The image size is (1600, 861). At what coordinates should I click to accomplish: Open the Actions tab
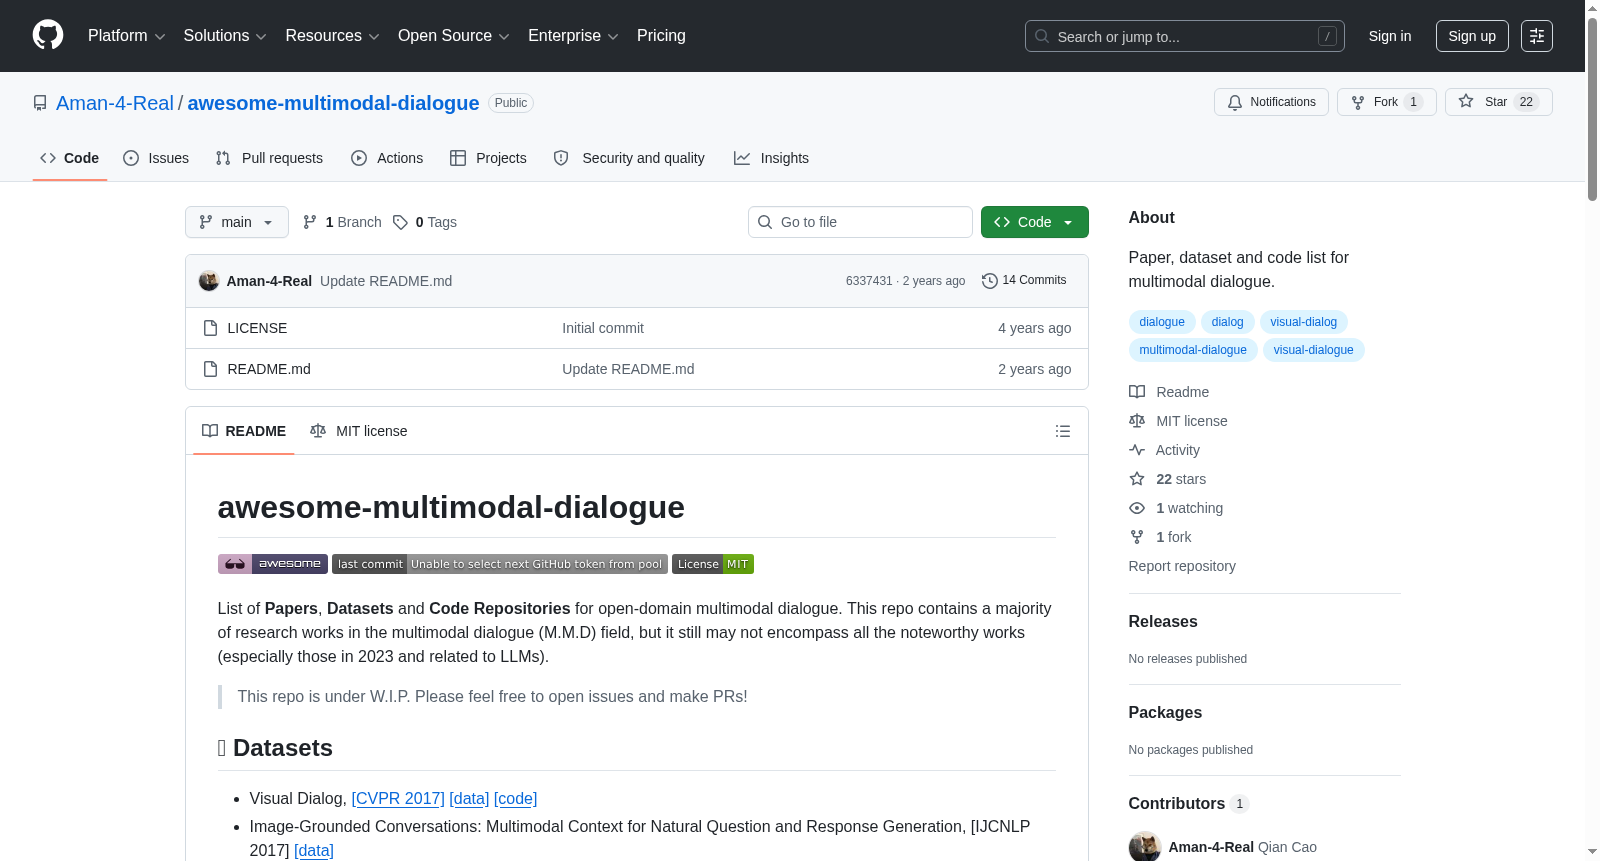[x=387, y=158]
